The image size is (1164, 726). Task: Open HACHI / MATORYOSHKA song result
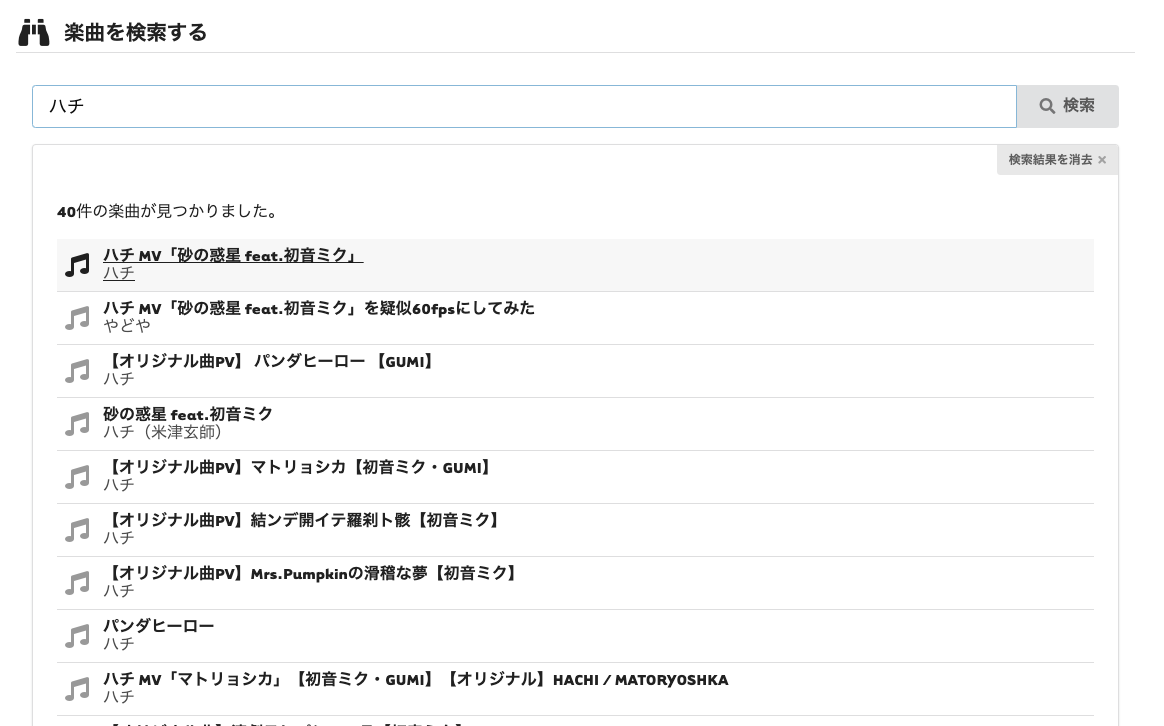coord(575,689)
